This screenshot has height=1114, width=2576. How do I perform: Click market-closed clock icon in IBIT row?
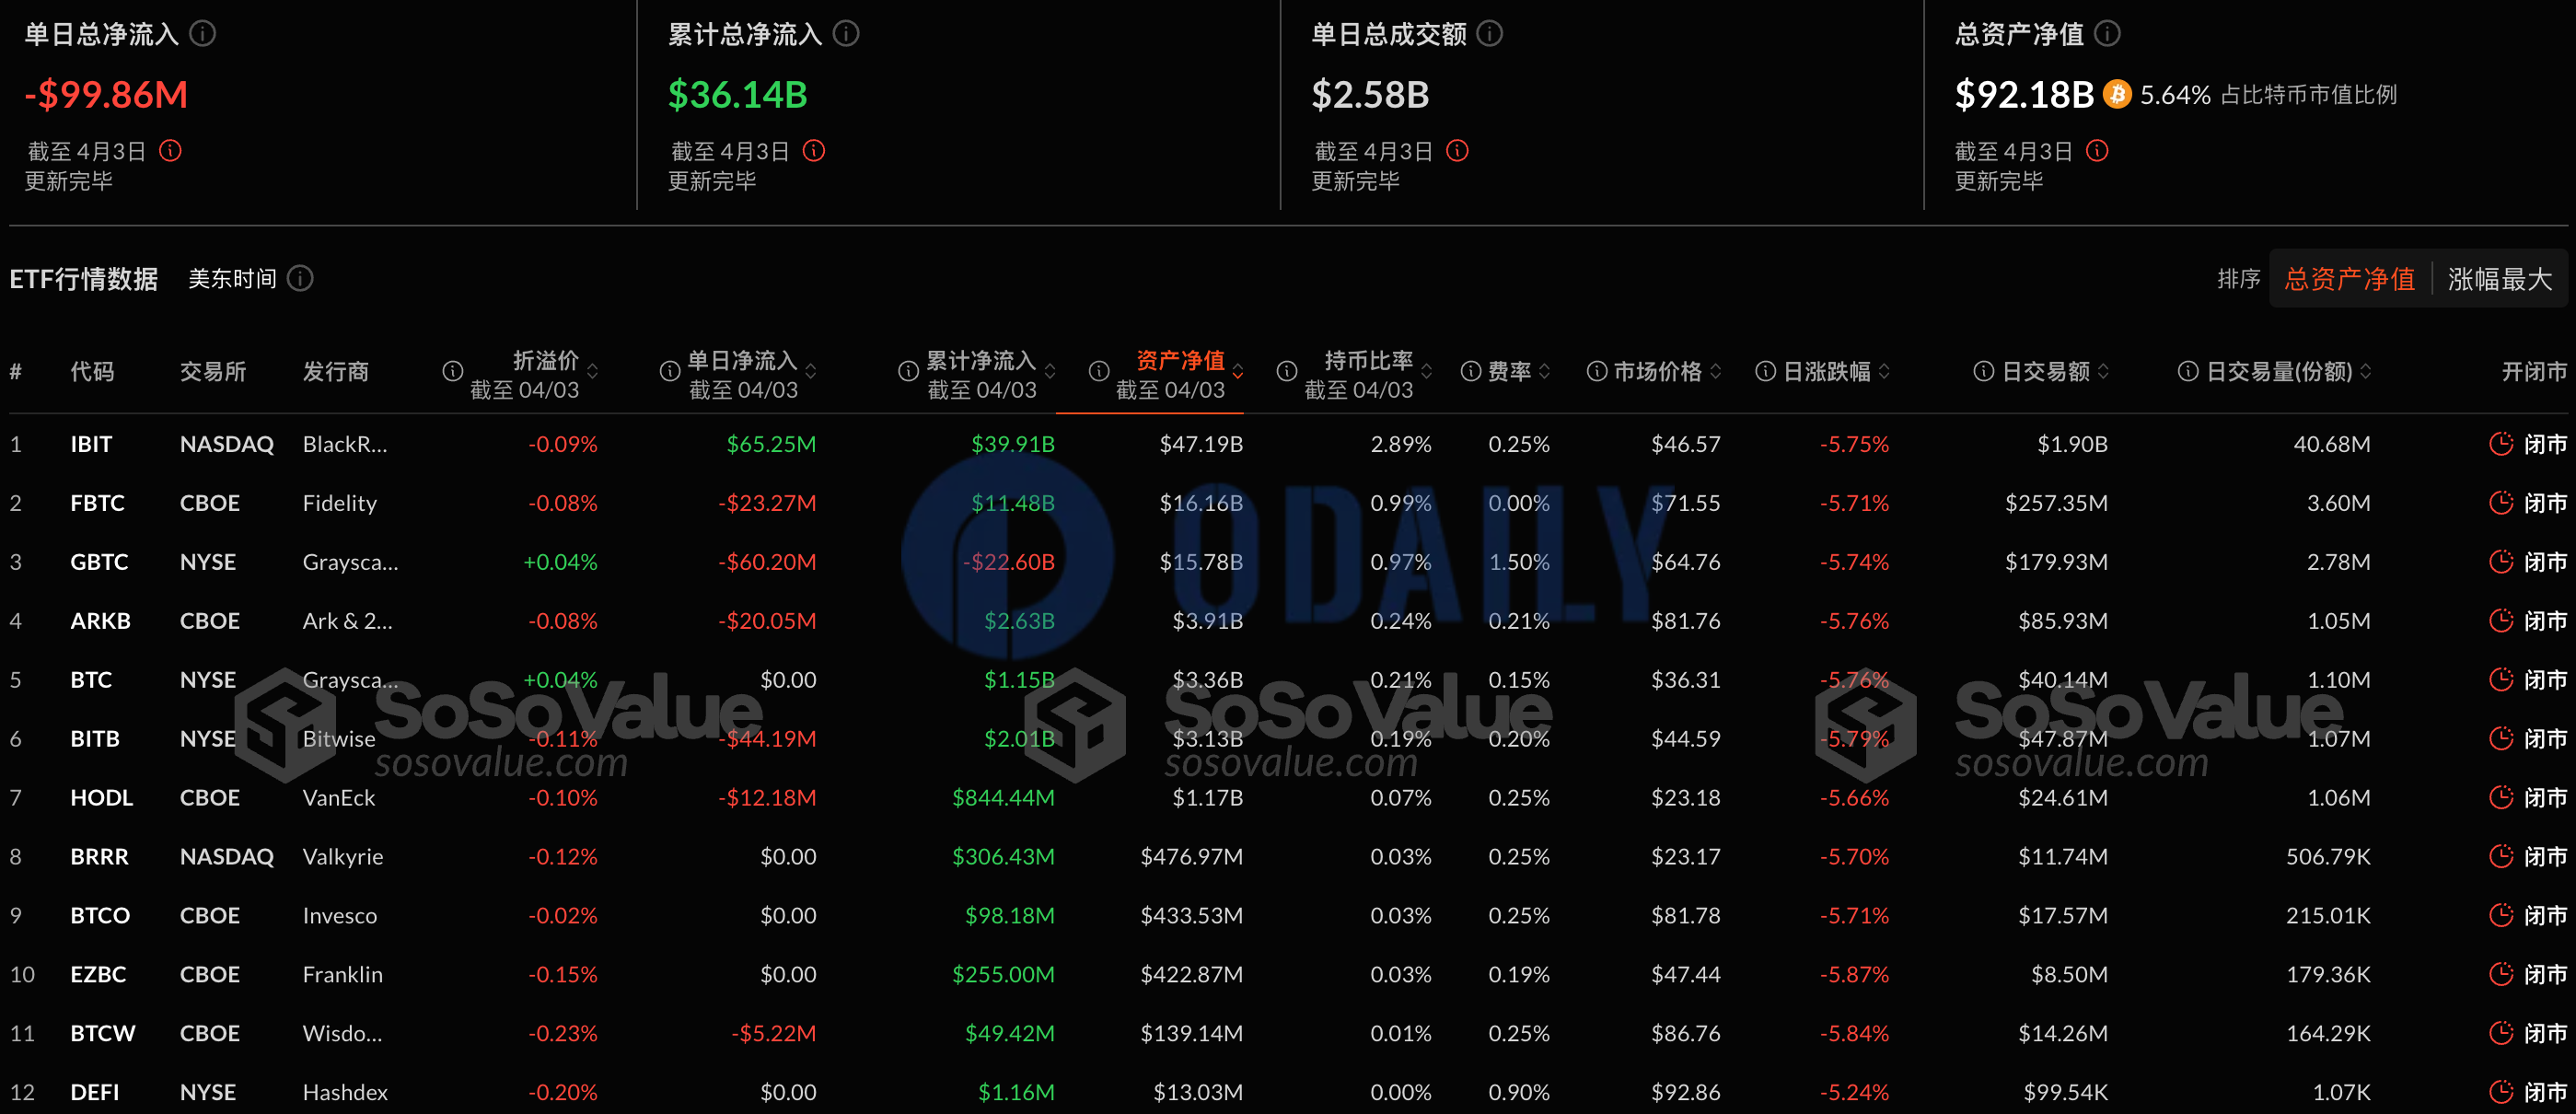tap(2501, 444)
